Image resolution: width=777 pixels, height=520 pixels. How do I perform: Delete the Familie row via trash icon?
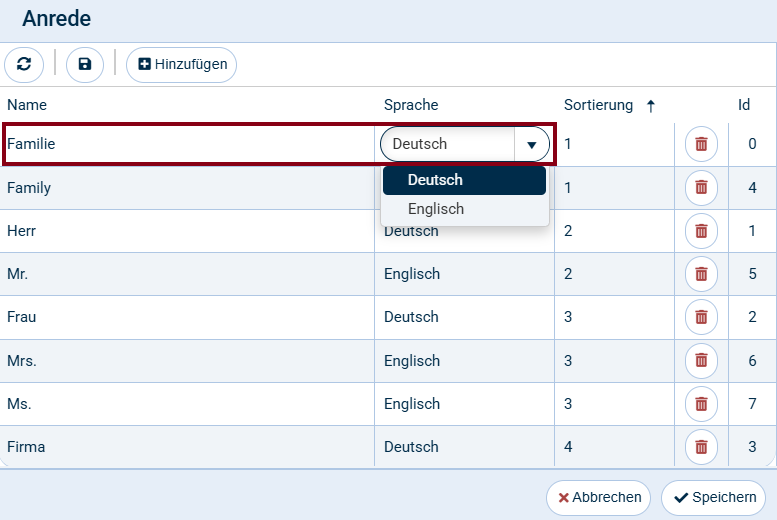click(x=701, y=144)
